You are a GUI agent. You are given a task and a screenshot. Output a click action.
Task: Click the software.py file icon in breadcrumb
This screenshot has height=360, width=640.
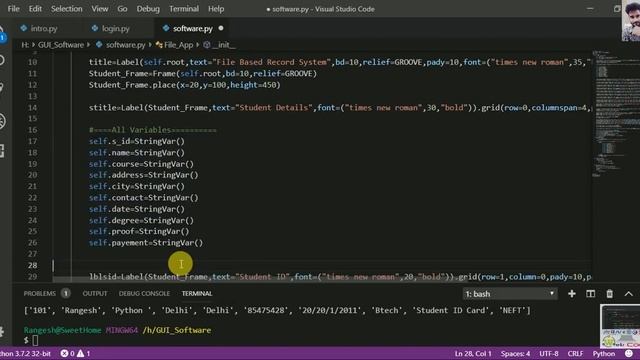click(99, 44)
